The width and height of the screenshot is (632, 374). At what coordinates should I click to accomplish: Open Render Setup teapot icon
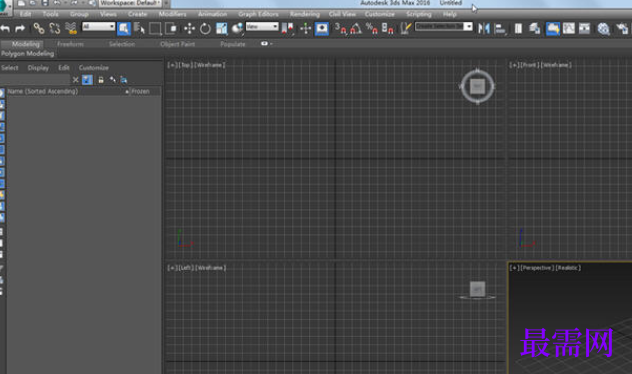pos(622,29)
